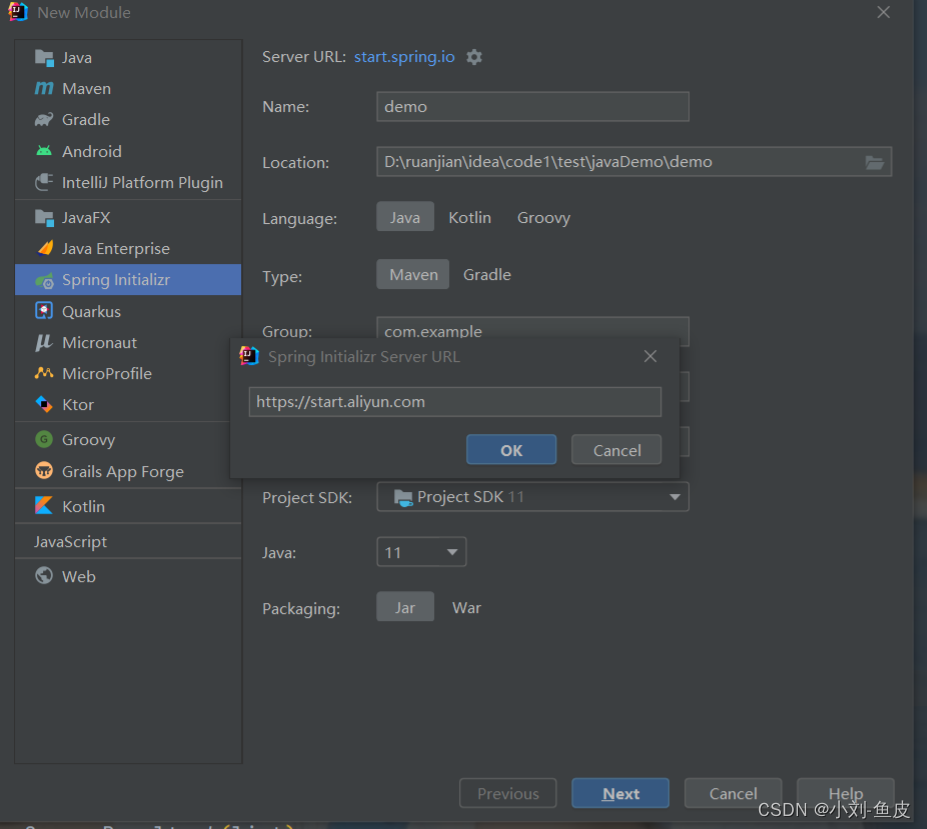
Task: Cancel the New Module wizard
Action: (x=733, y=794)
